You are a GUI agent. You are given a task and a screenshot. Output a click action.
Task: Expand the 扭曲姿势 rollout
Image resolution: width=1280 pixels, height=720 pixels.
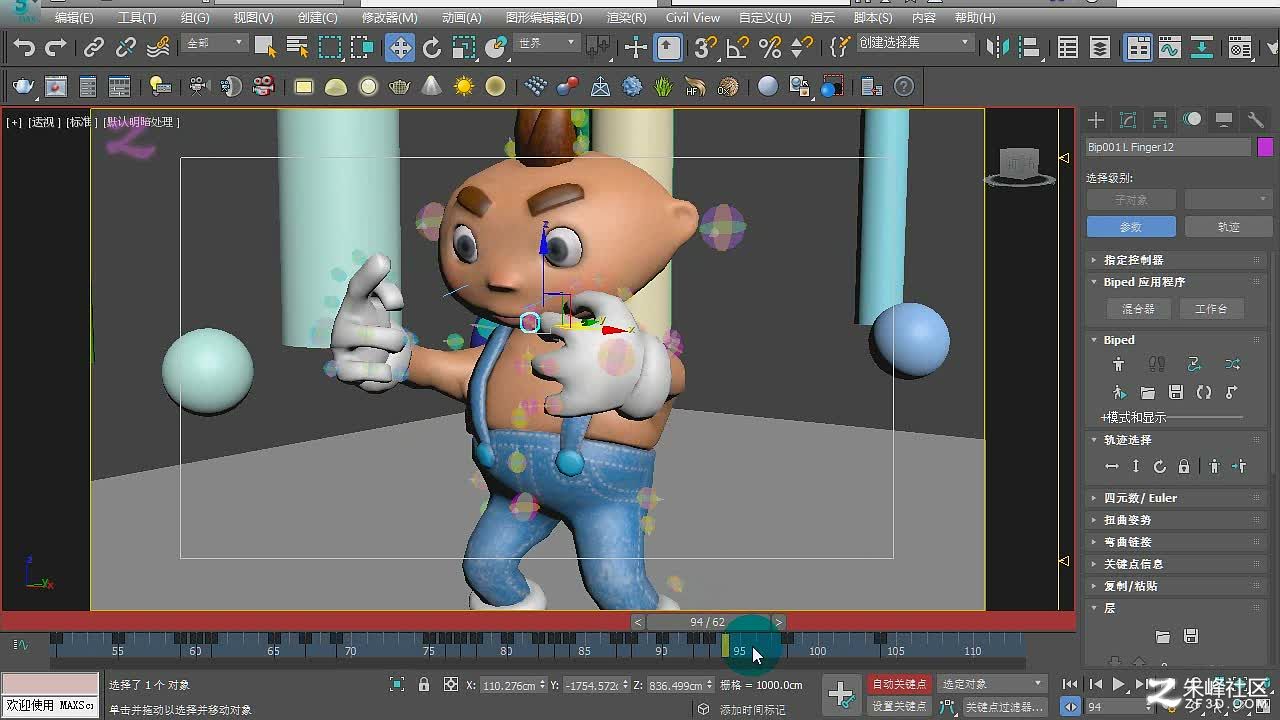coord(1175,520)
